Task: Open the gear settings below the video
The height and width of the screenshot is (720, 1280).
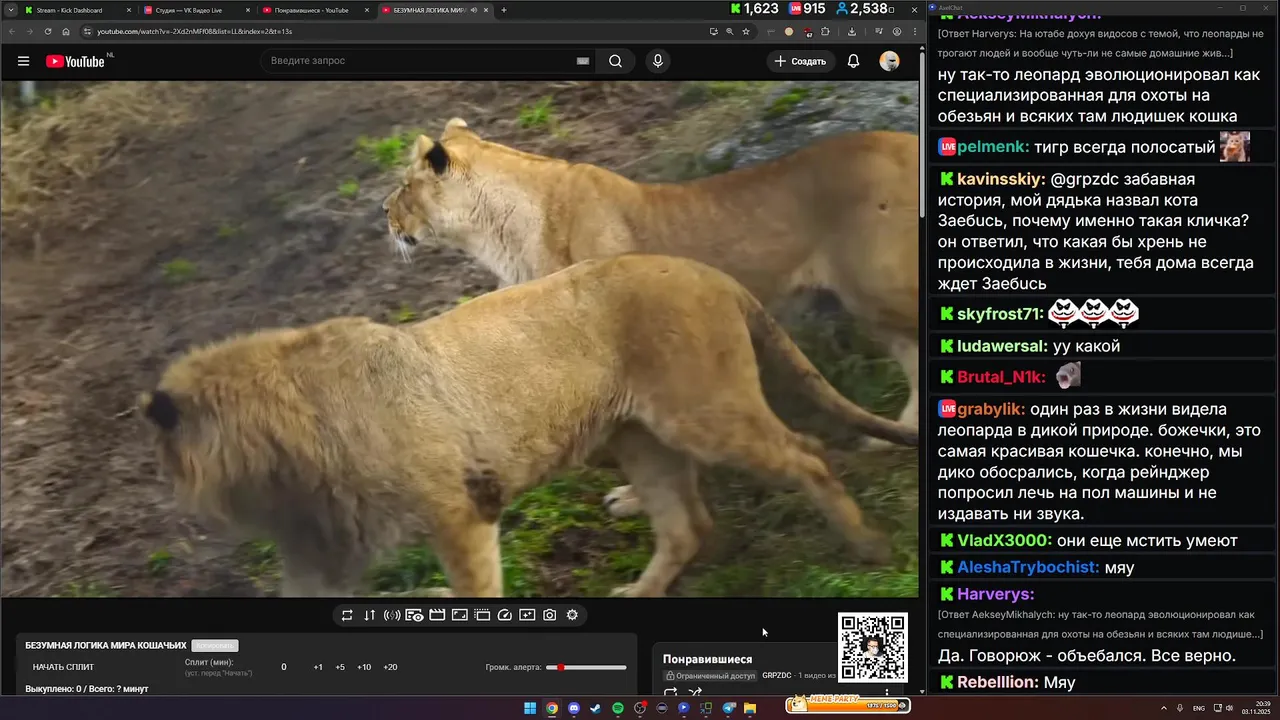Action: pos(572,615)
